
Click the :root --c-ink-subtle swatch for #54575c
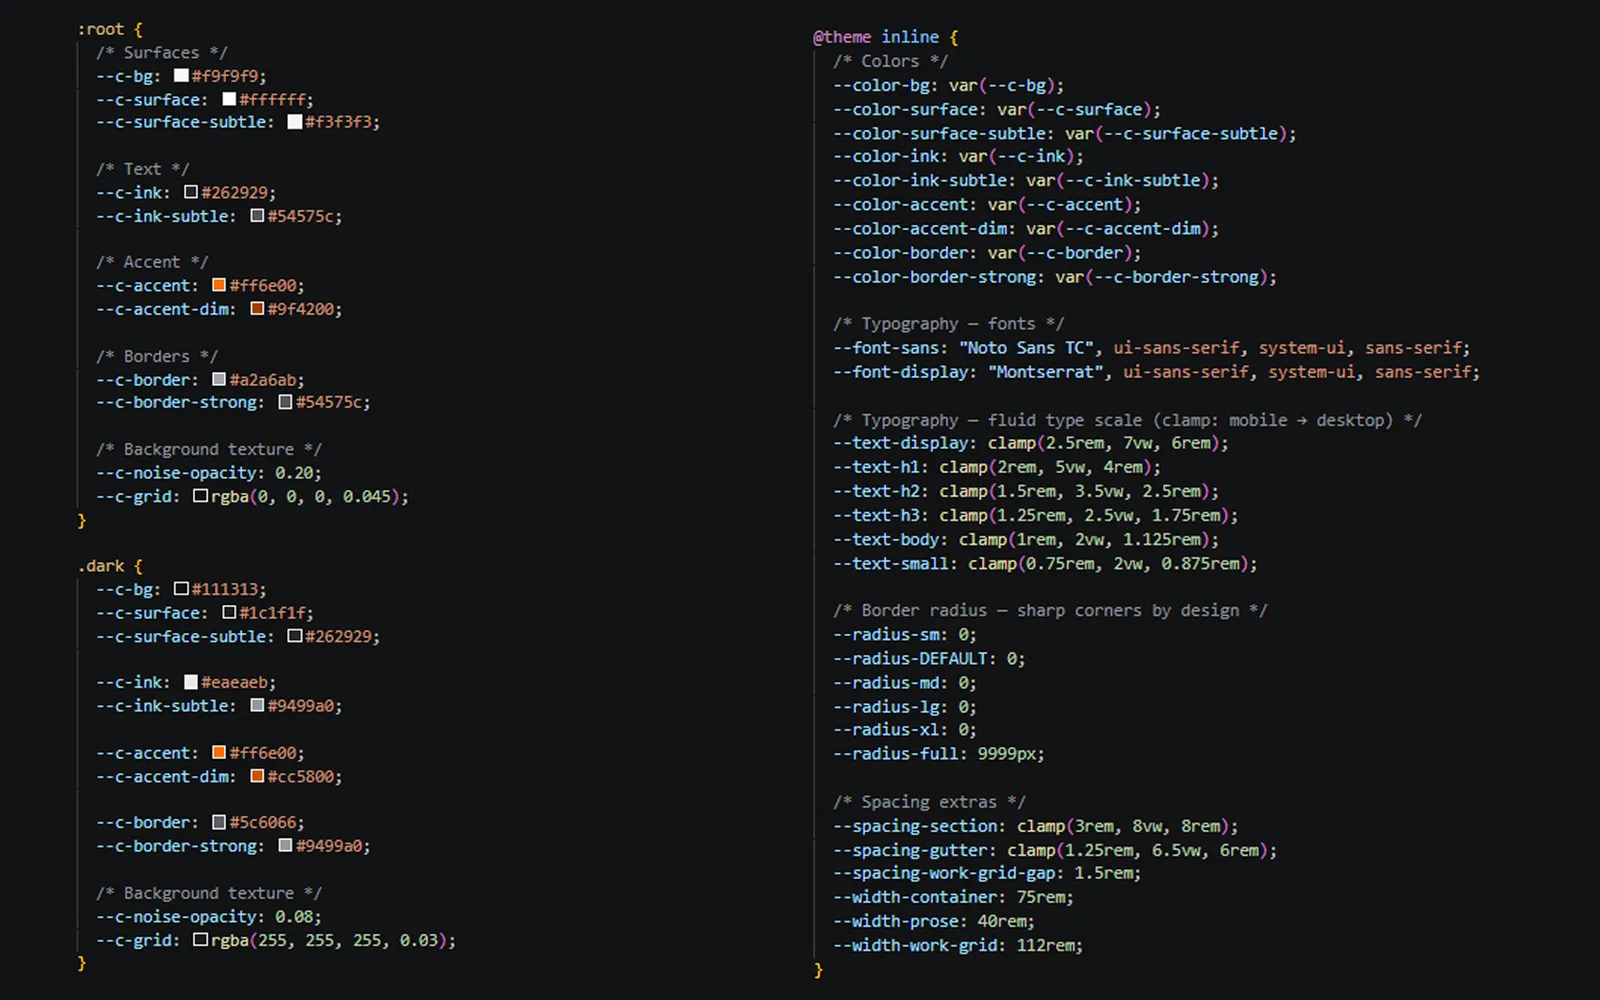coord(257,216)
